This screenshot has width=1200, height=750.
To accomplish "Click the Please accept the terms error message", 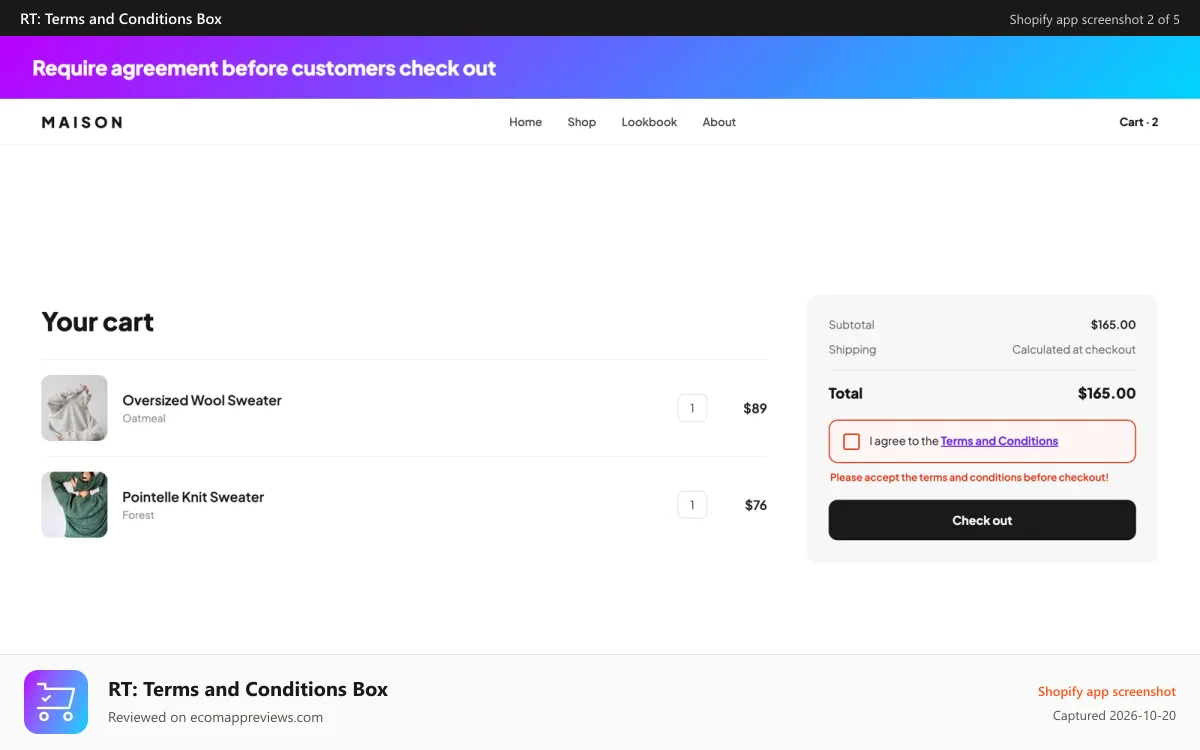I will (969, 477).
